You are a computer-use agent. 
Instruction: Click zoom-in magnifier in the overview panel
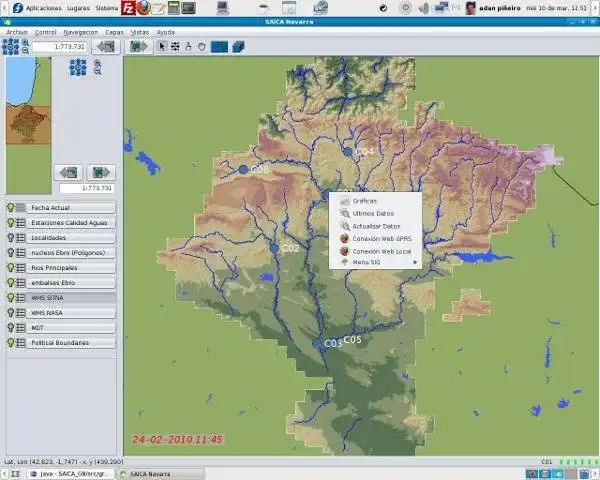[98, 63]
